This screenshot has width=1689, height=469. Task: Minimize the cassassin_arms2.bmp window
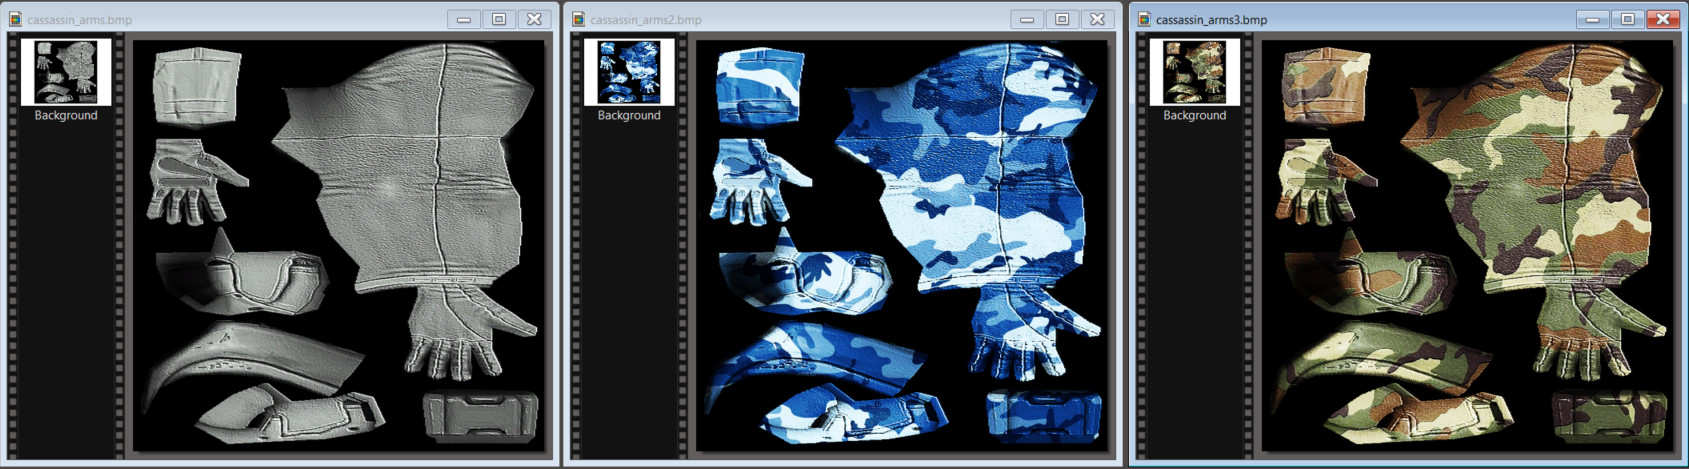(1027, 19)
